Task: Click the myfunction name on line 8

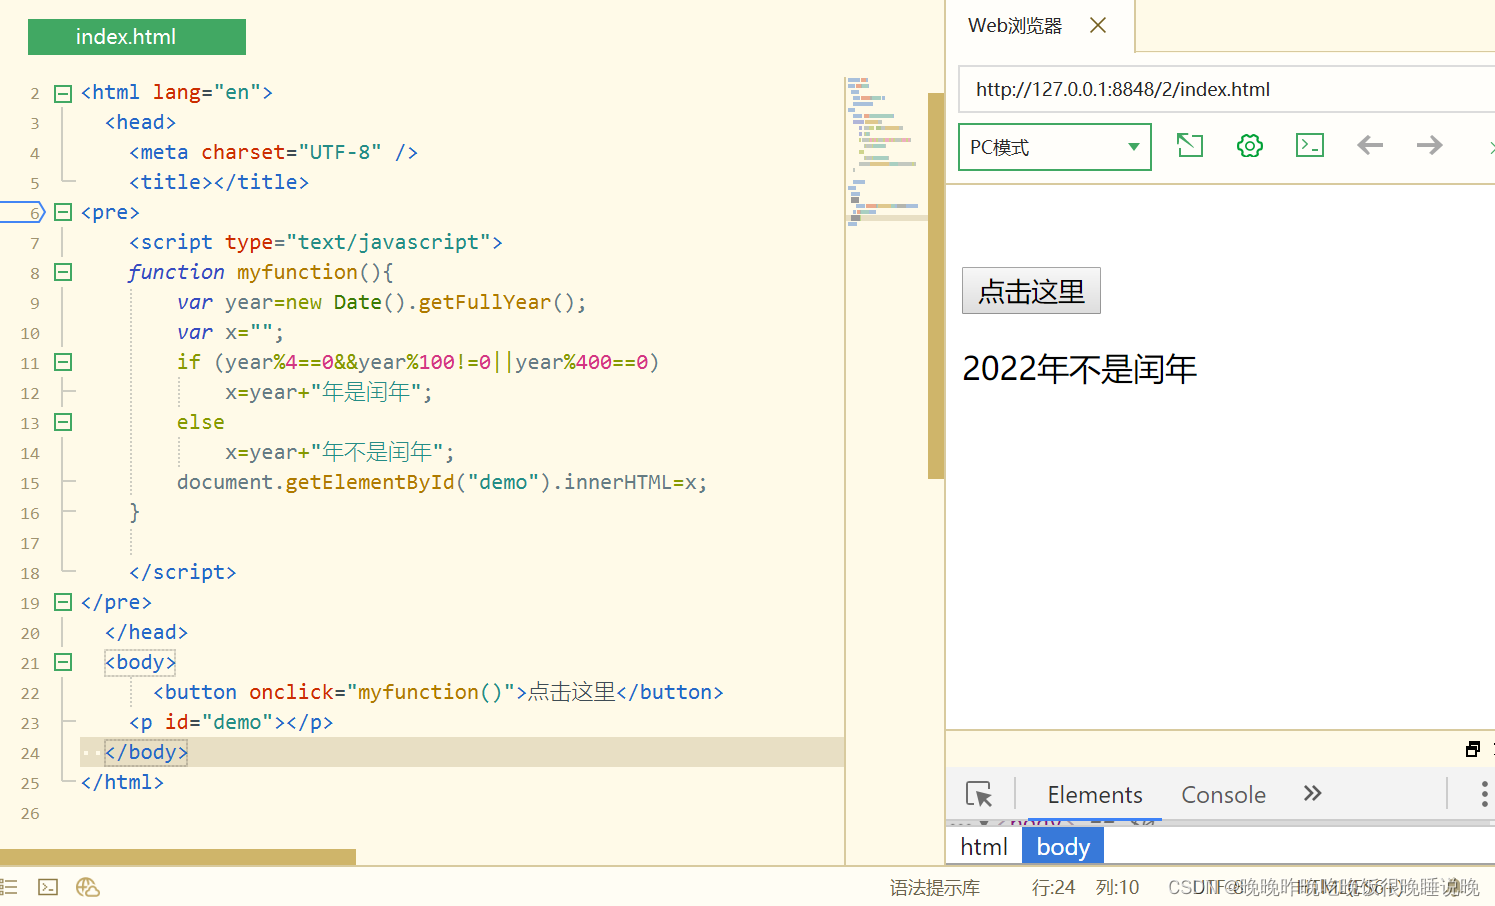Action: pyautogui.click(x=297, y=272)
